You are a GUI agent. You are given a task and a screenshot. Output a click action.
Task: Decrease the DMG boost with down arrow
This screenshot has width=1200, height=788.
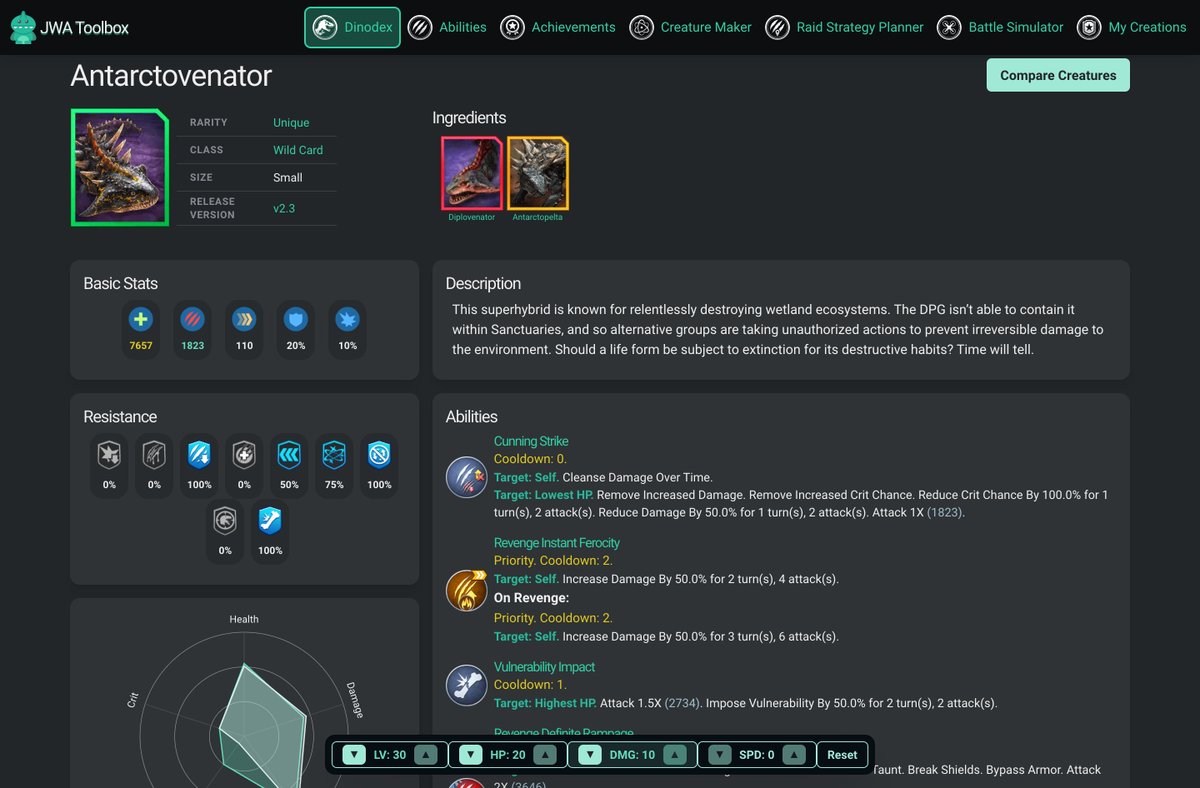(x=590, y=755)
